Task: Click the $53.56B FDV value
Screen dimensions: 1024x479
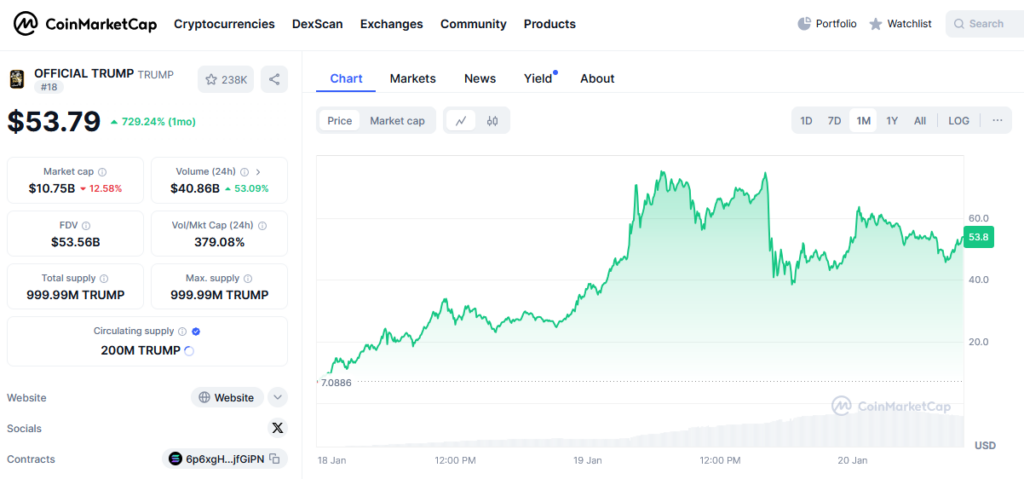Action: [75, 242]
